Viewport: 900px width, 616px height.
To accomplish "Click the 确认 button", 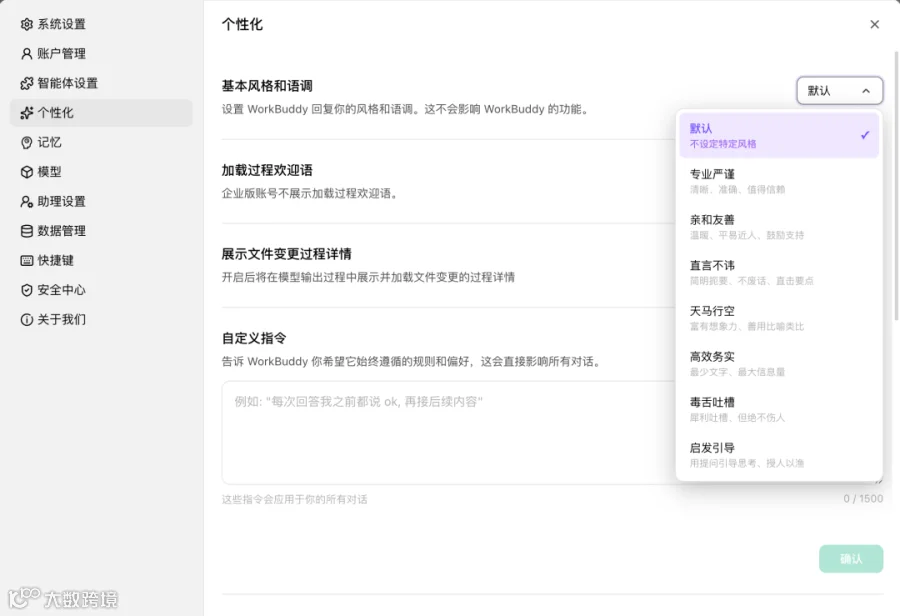I will [851, 559].
